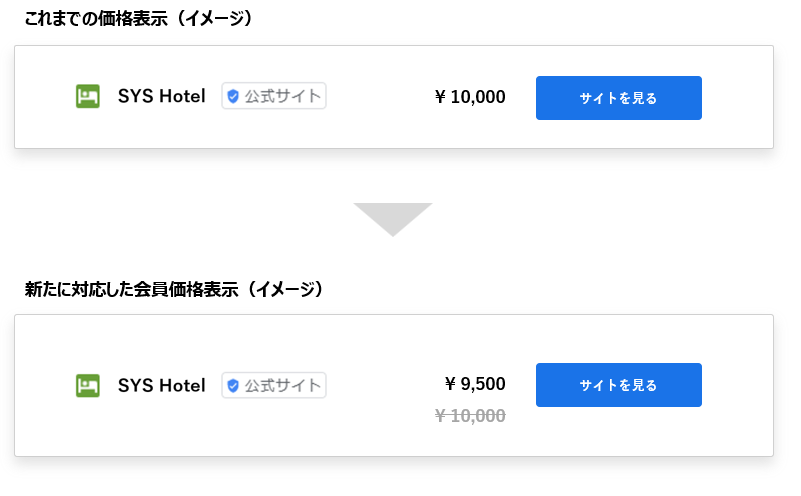This screenshot has height=496, width=801.
Task: Click the gray downward triangle between the cards
Action: (x=392, y=217)
